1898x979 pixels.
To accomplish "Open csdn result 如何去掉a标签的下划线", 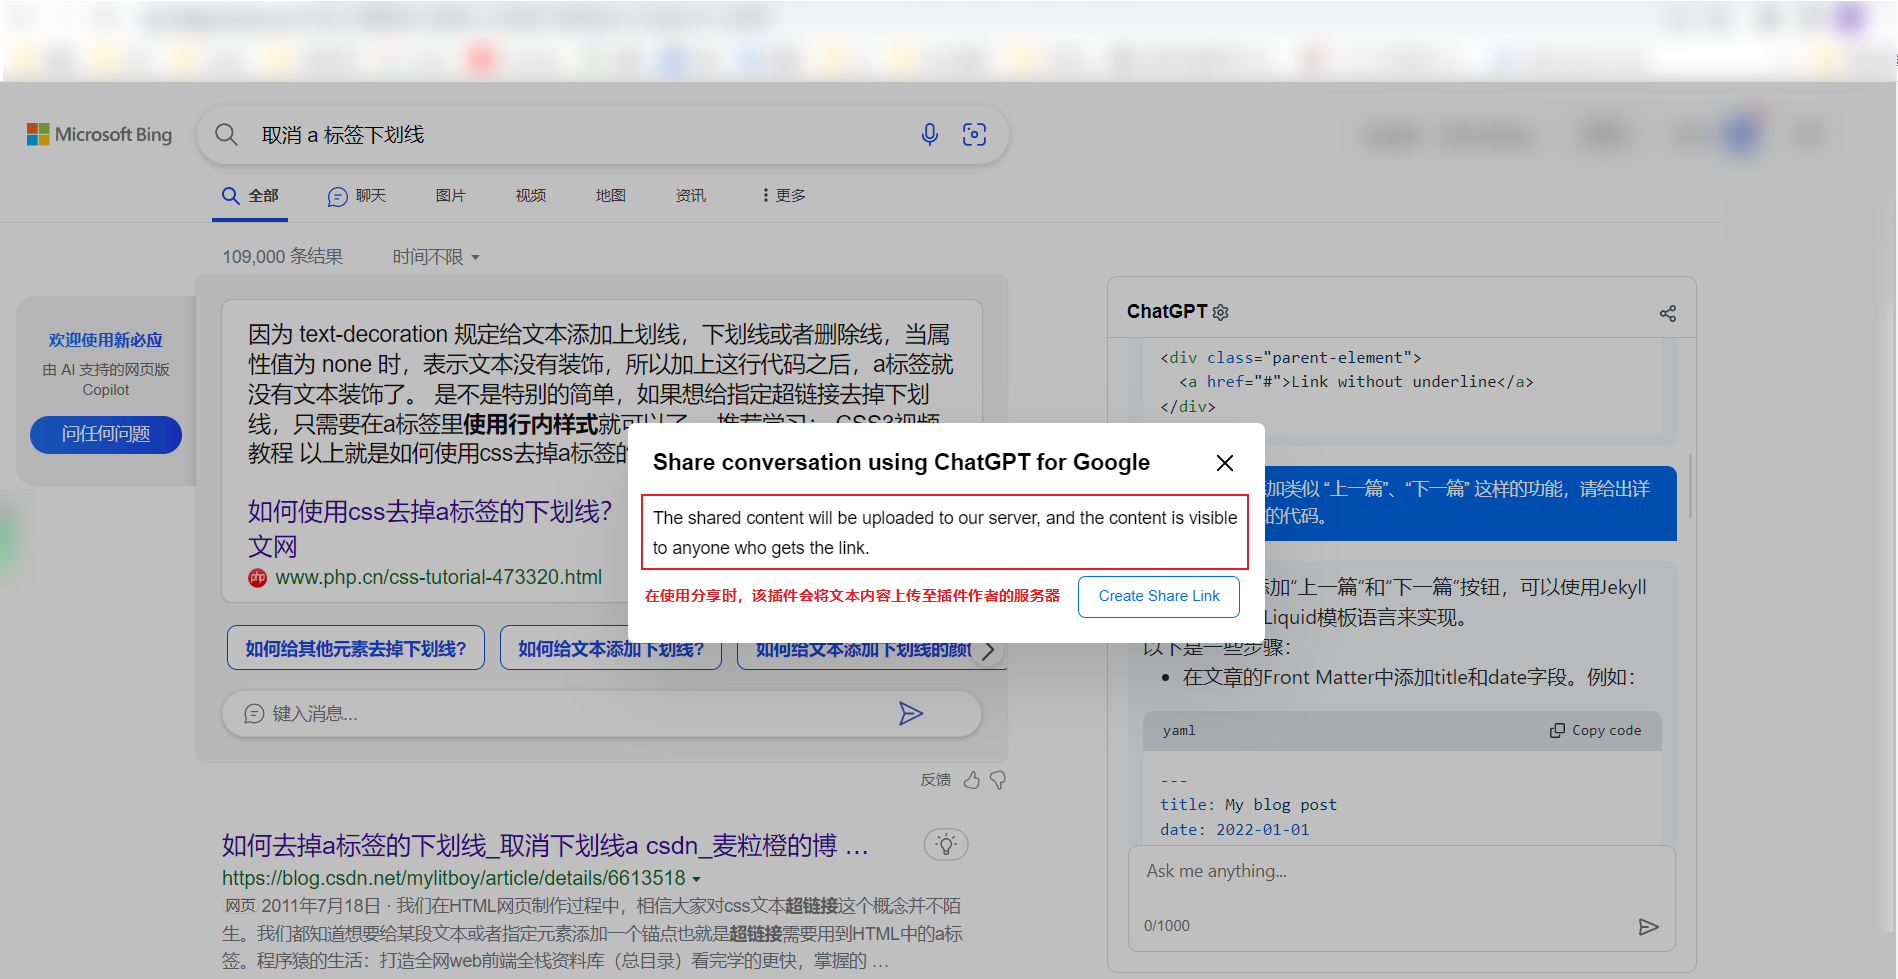I will click(x=545, y=845).
